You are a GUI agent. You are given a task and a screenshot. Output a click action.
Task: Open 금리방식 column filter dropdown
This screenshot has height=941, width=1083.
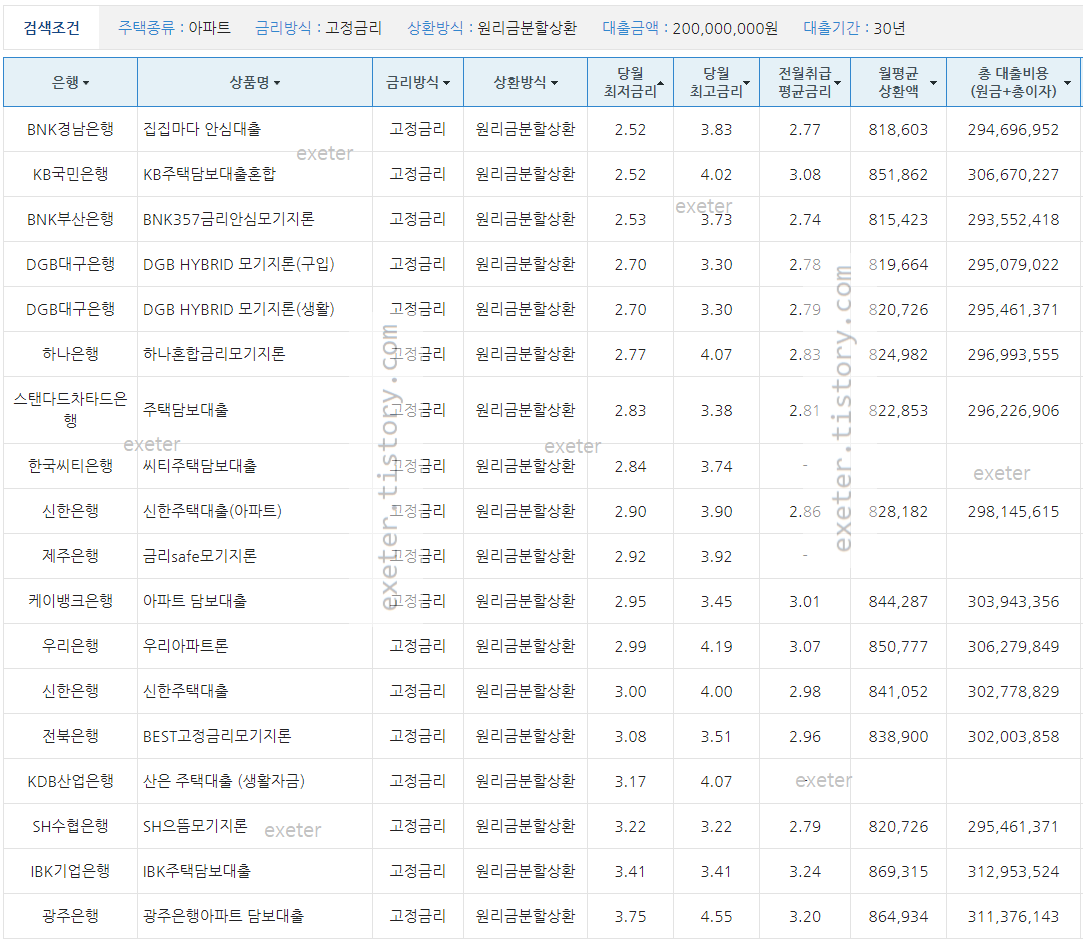pyautogui.click(x=418, y=82)
